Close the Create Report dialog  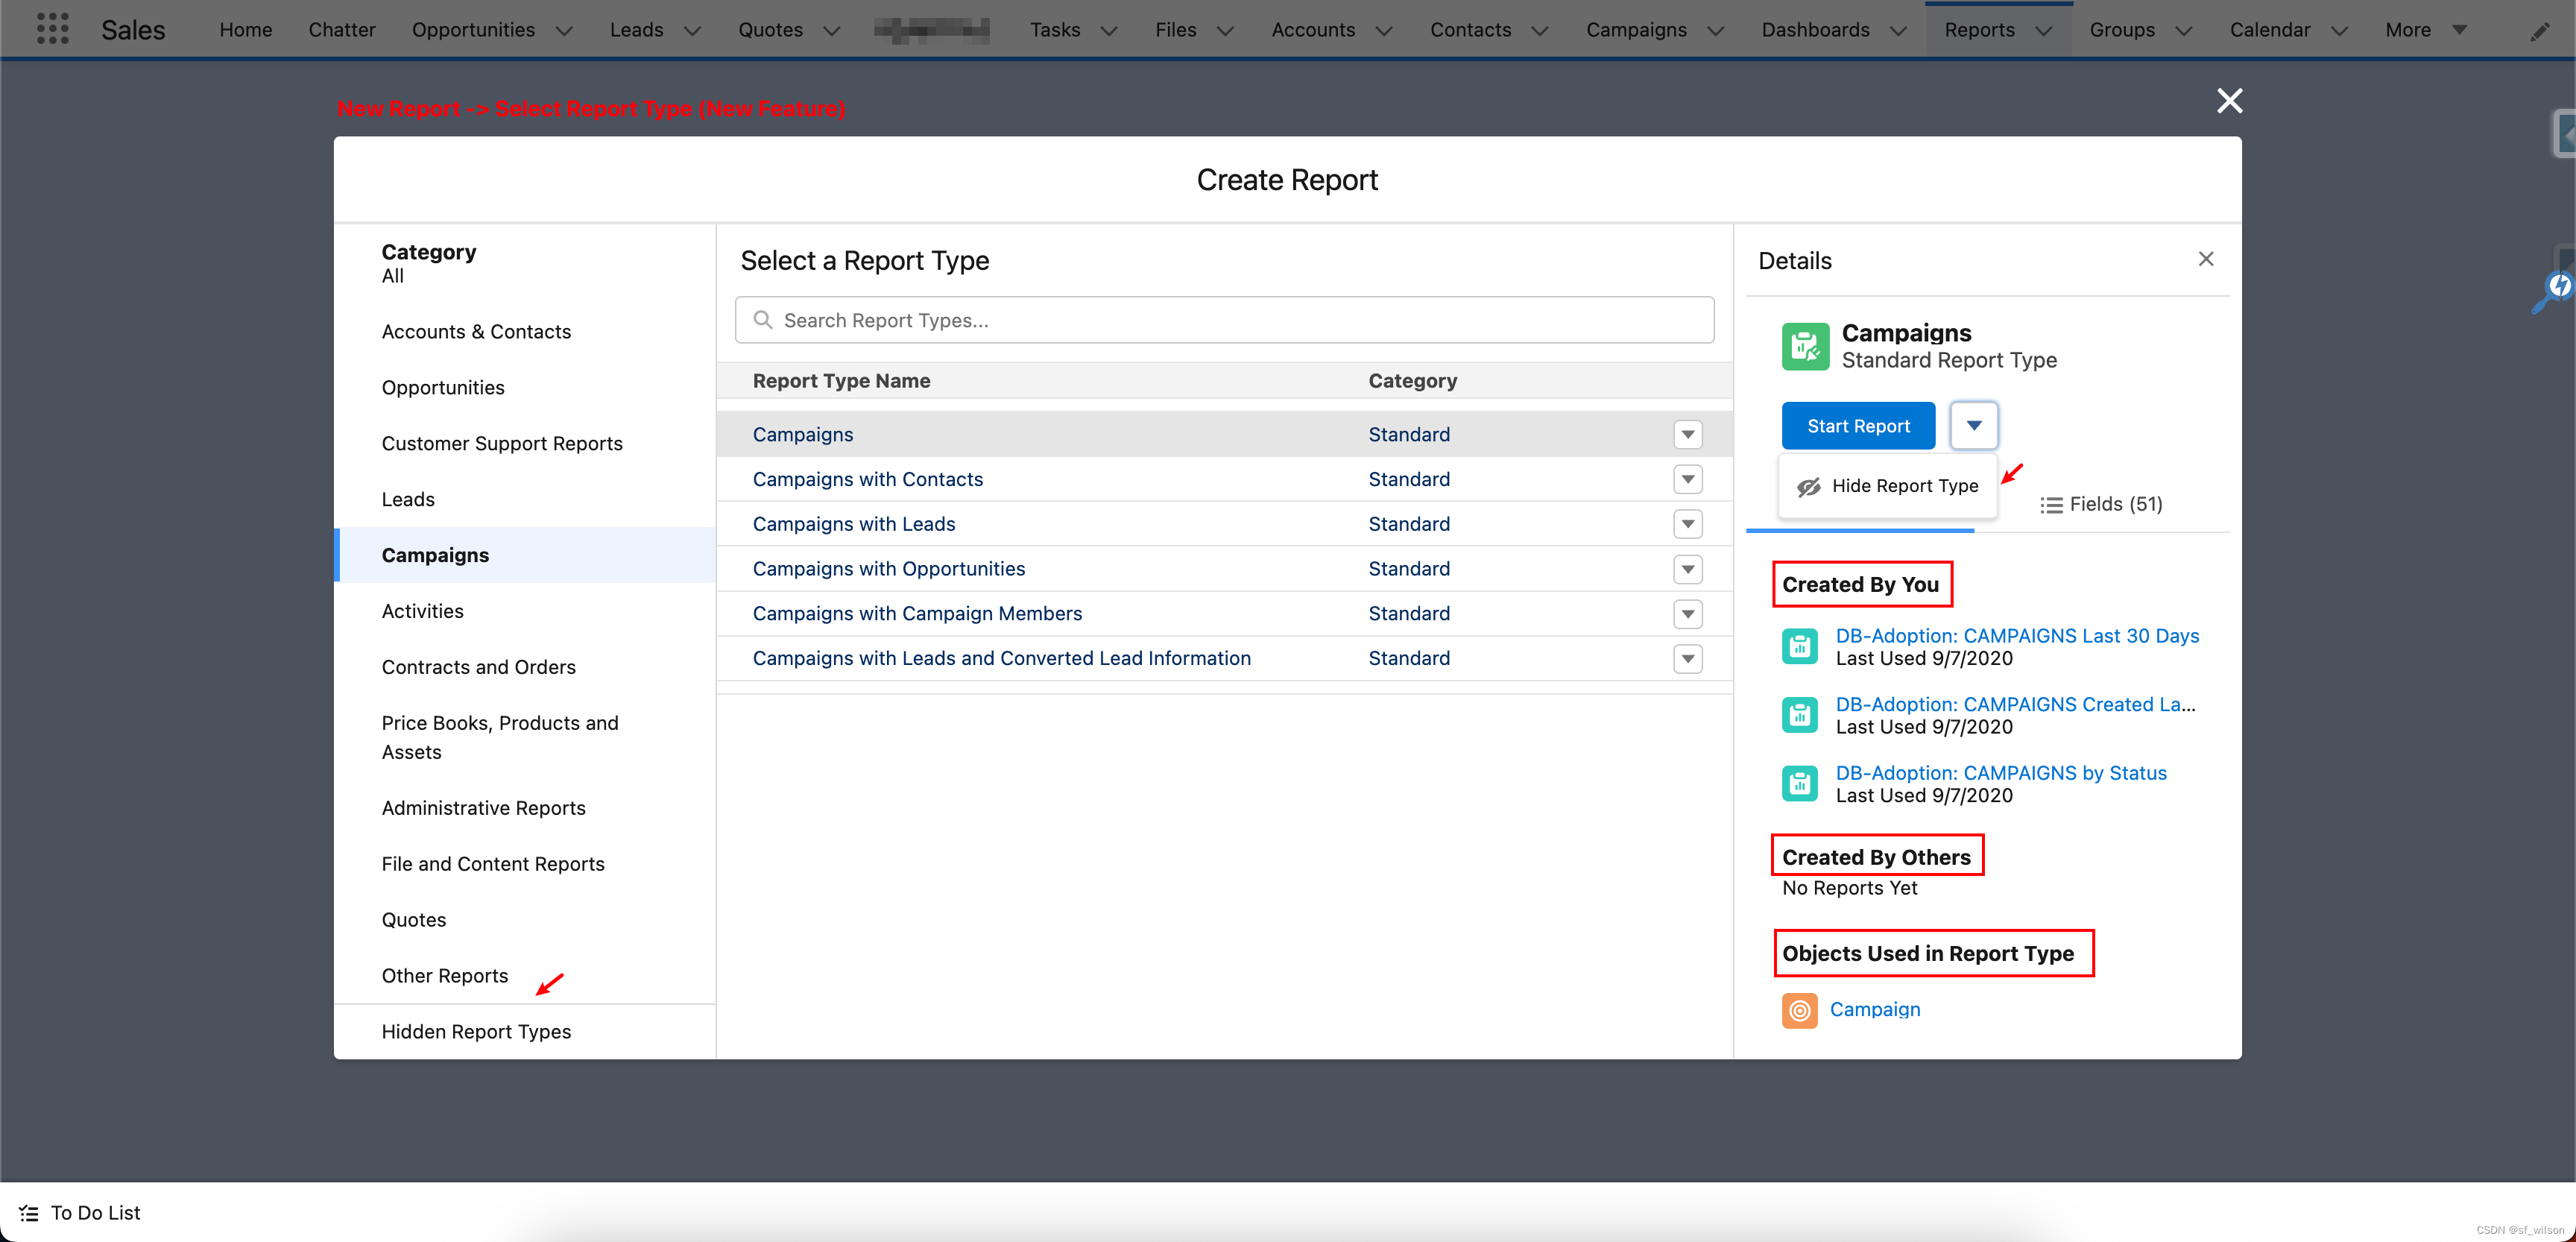(2229, 101)
